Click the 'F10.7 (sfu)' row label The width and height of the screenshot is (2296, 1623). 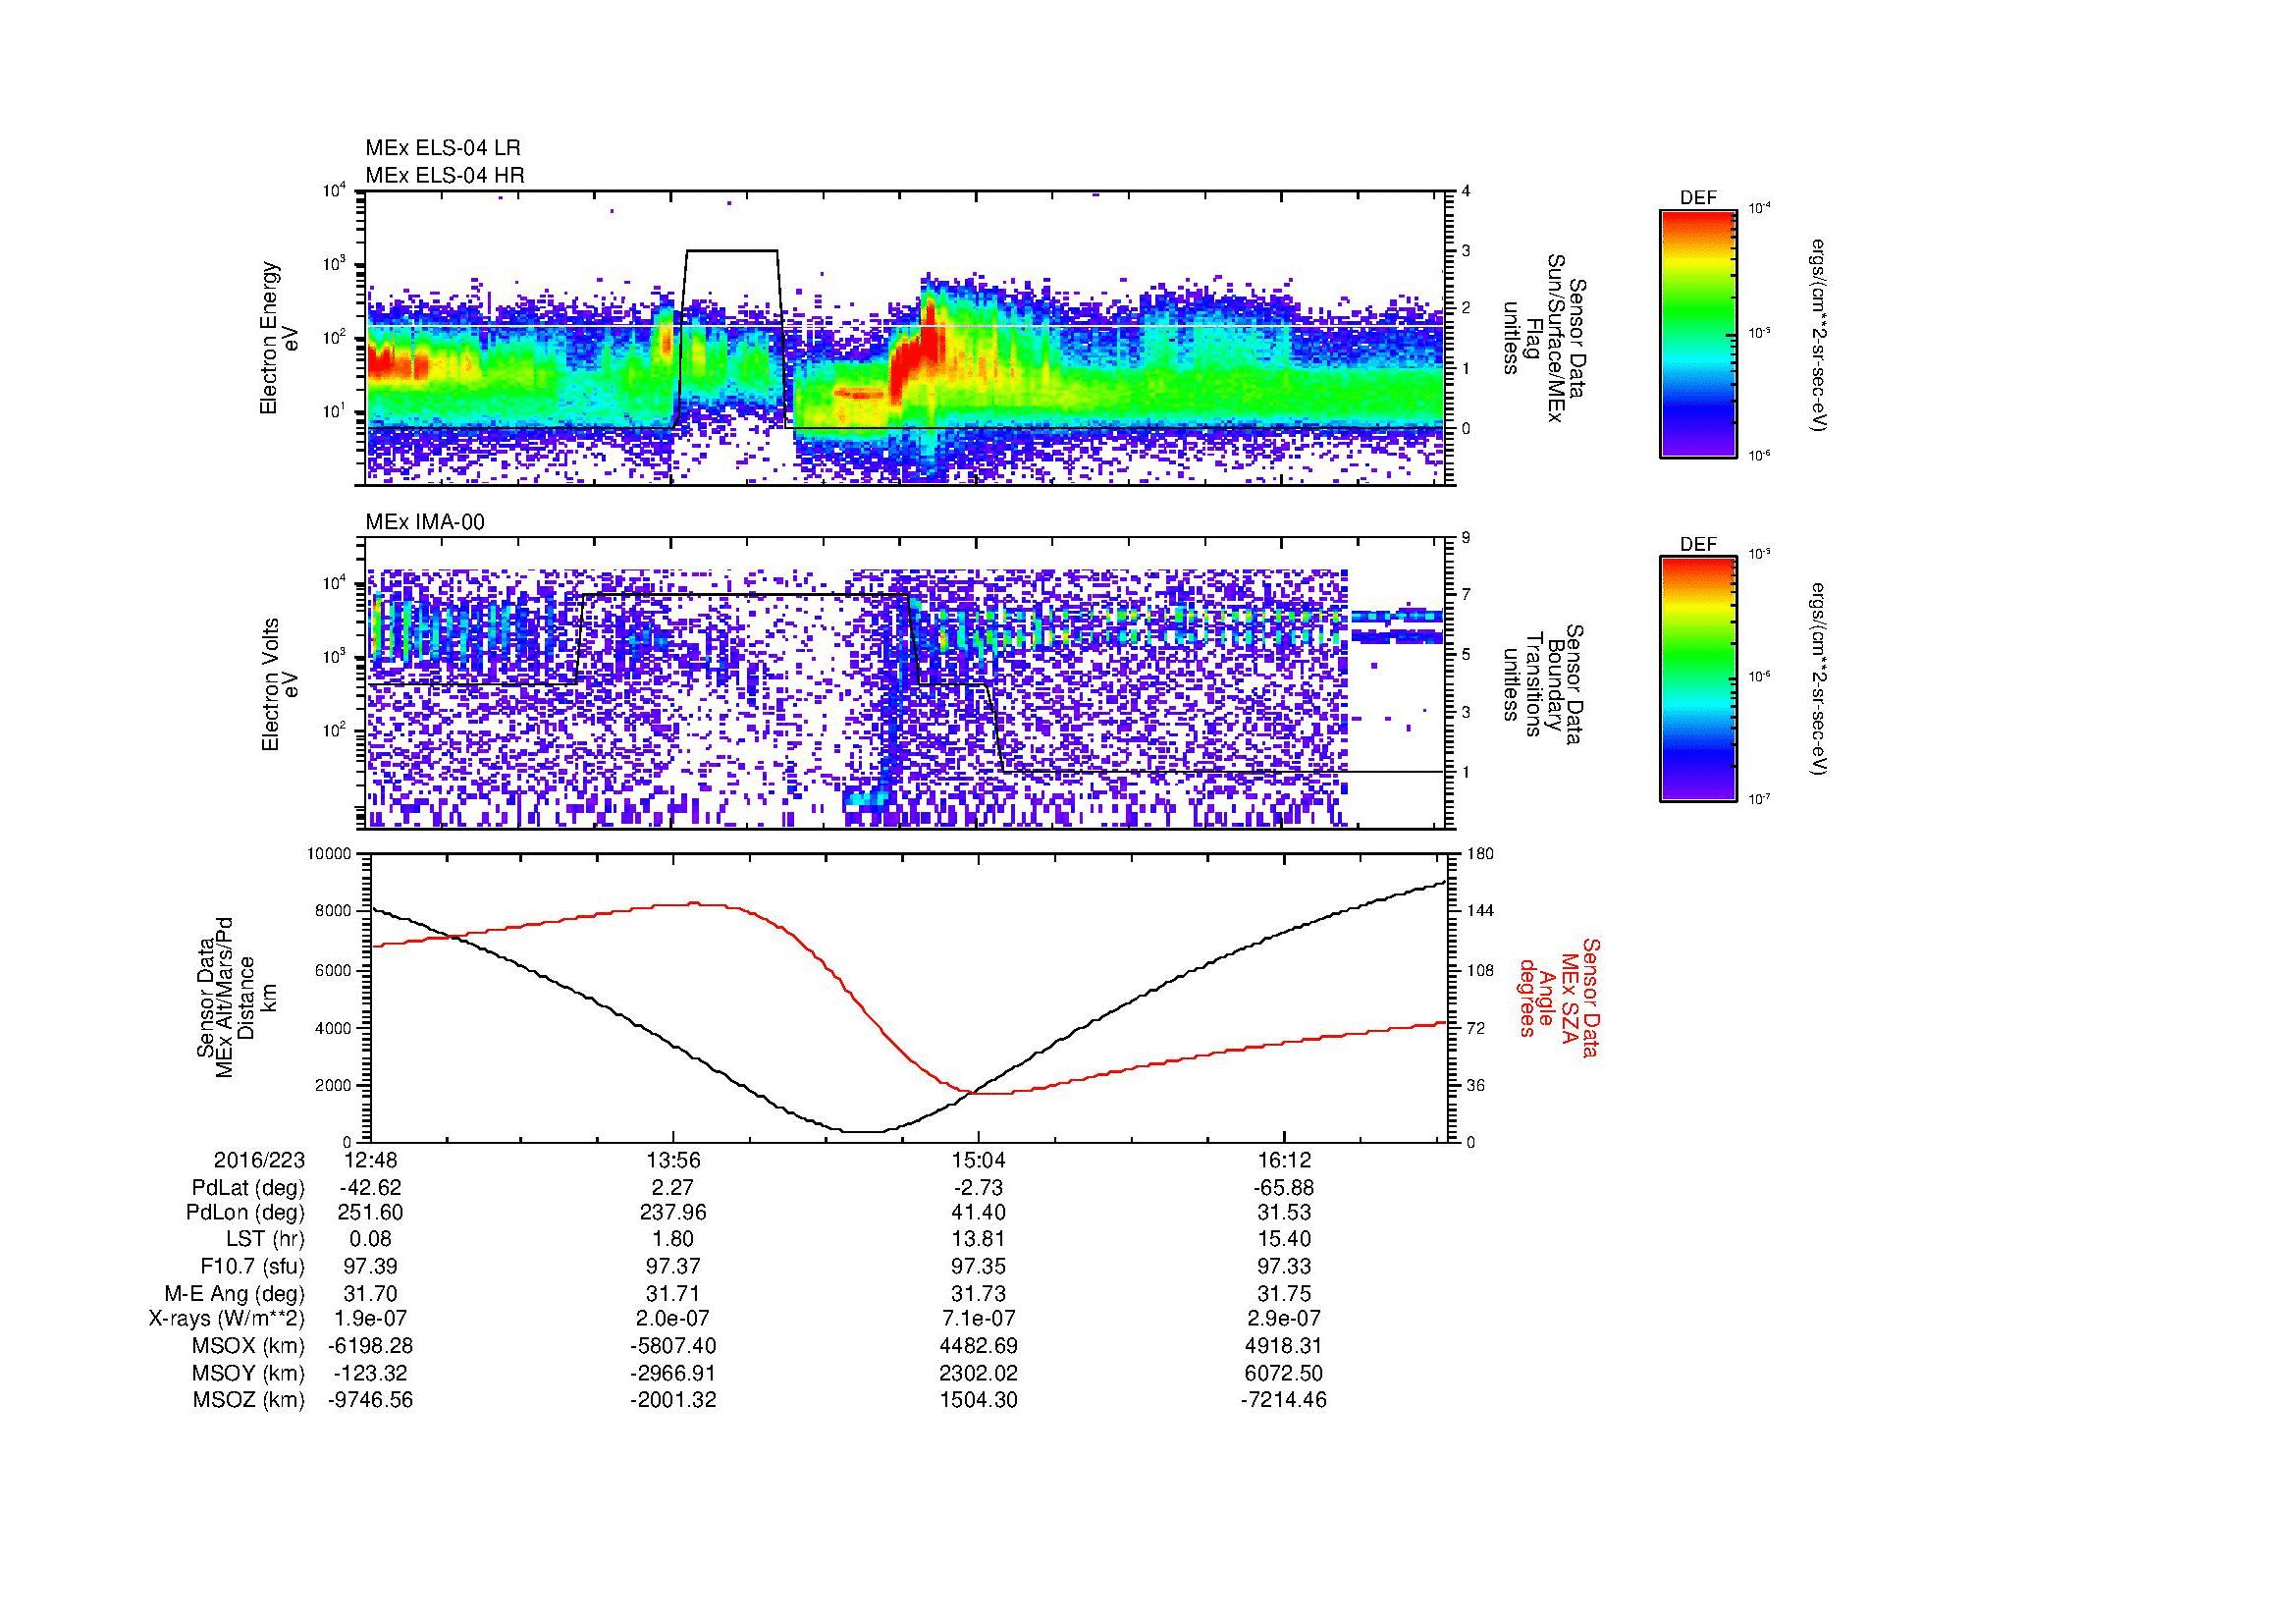252,1266
